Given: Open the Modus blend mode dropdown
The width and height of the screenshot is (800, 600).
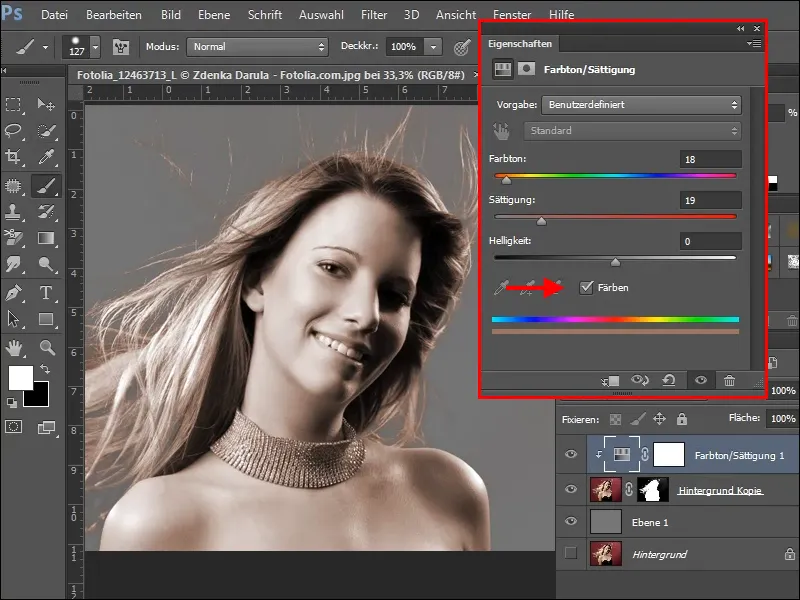Looking at the screenshot, I should pyautogui.click(x=258, y=47).
